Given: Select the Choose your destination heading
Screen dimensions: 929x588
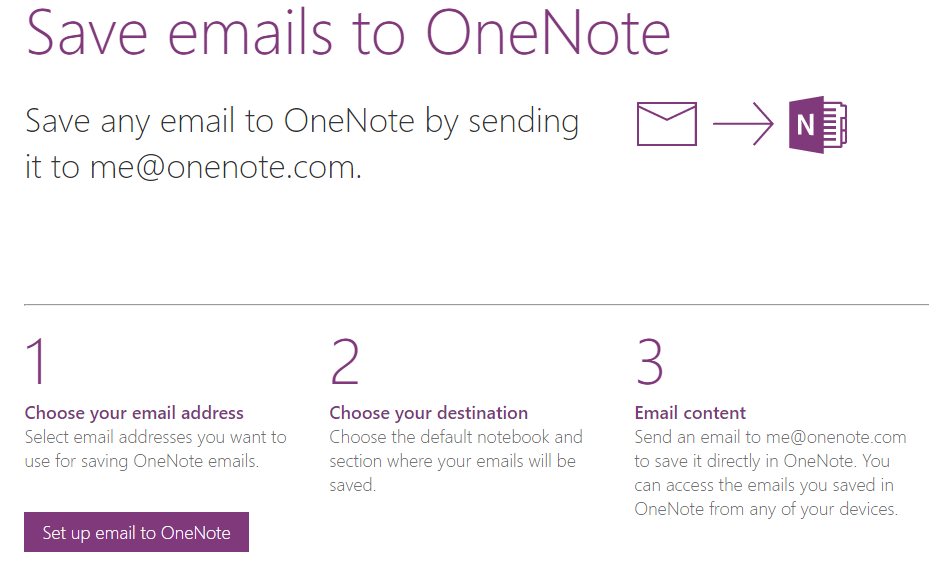Looking at the screenshot, I should [428, 412].
